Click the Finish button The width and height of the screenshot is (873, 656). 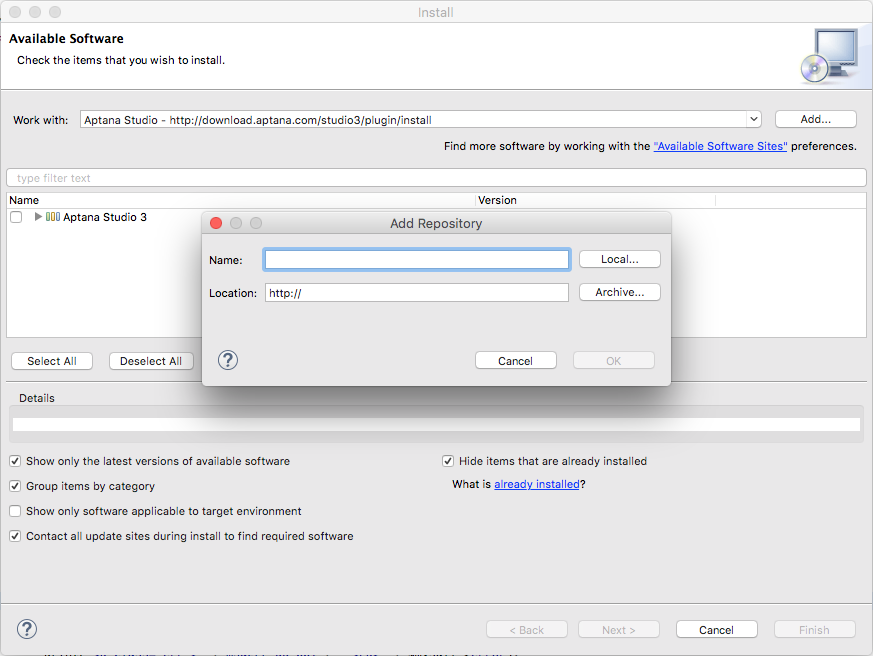coord(815,630)
